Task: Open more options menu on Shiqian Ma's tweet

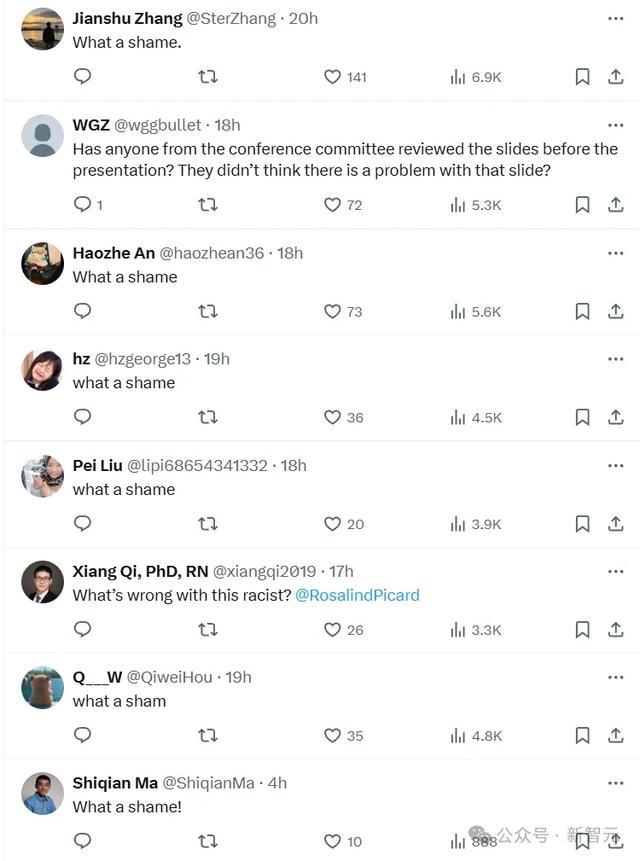Action: click(616, 783)
